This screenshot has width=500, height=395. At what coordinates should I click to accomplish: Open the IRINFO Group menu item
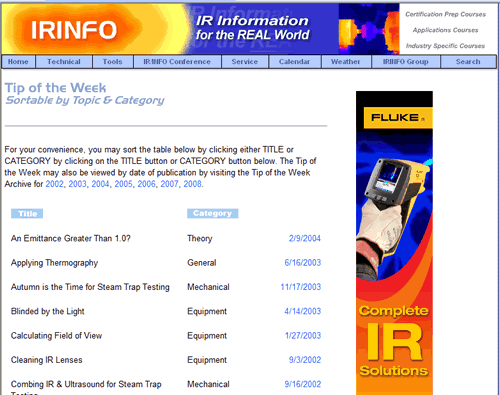click(x=406, y=62)
